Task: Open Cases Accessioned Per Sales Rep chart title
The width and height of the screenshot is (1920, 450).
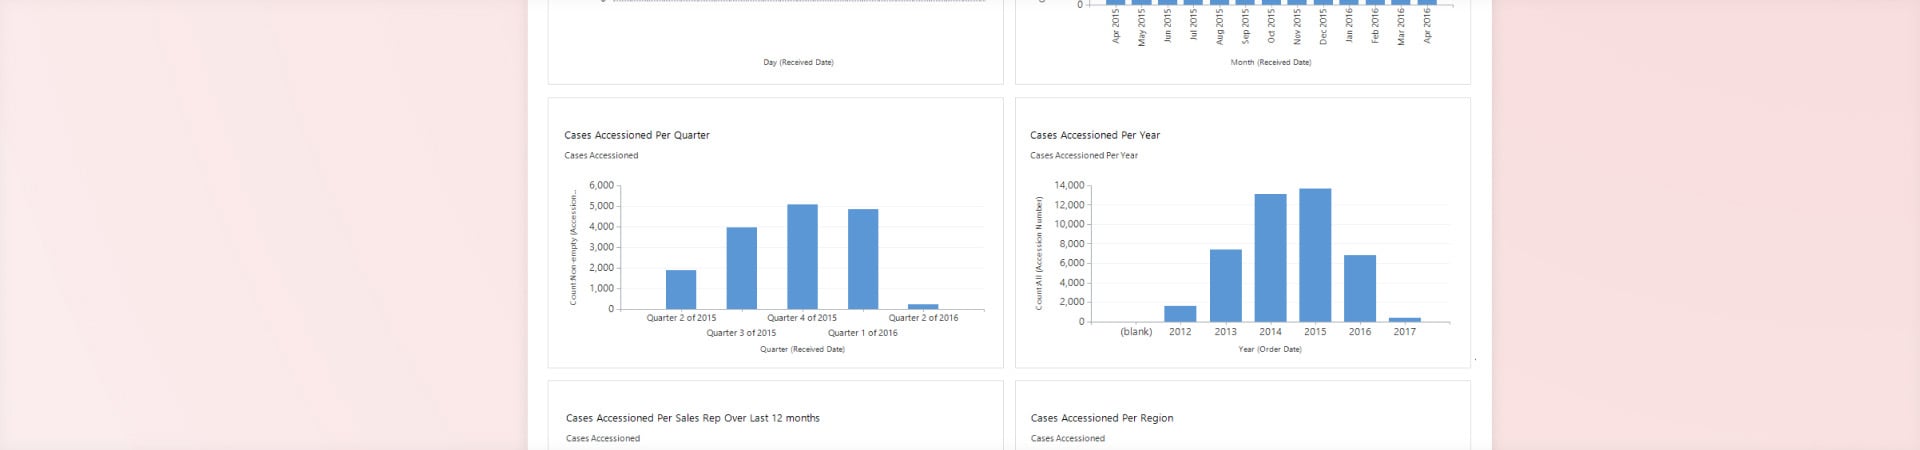Action: tap(692, 418)
